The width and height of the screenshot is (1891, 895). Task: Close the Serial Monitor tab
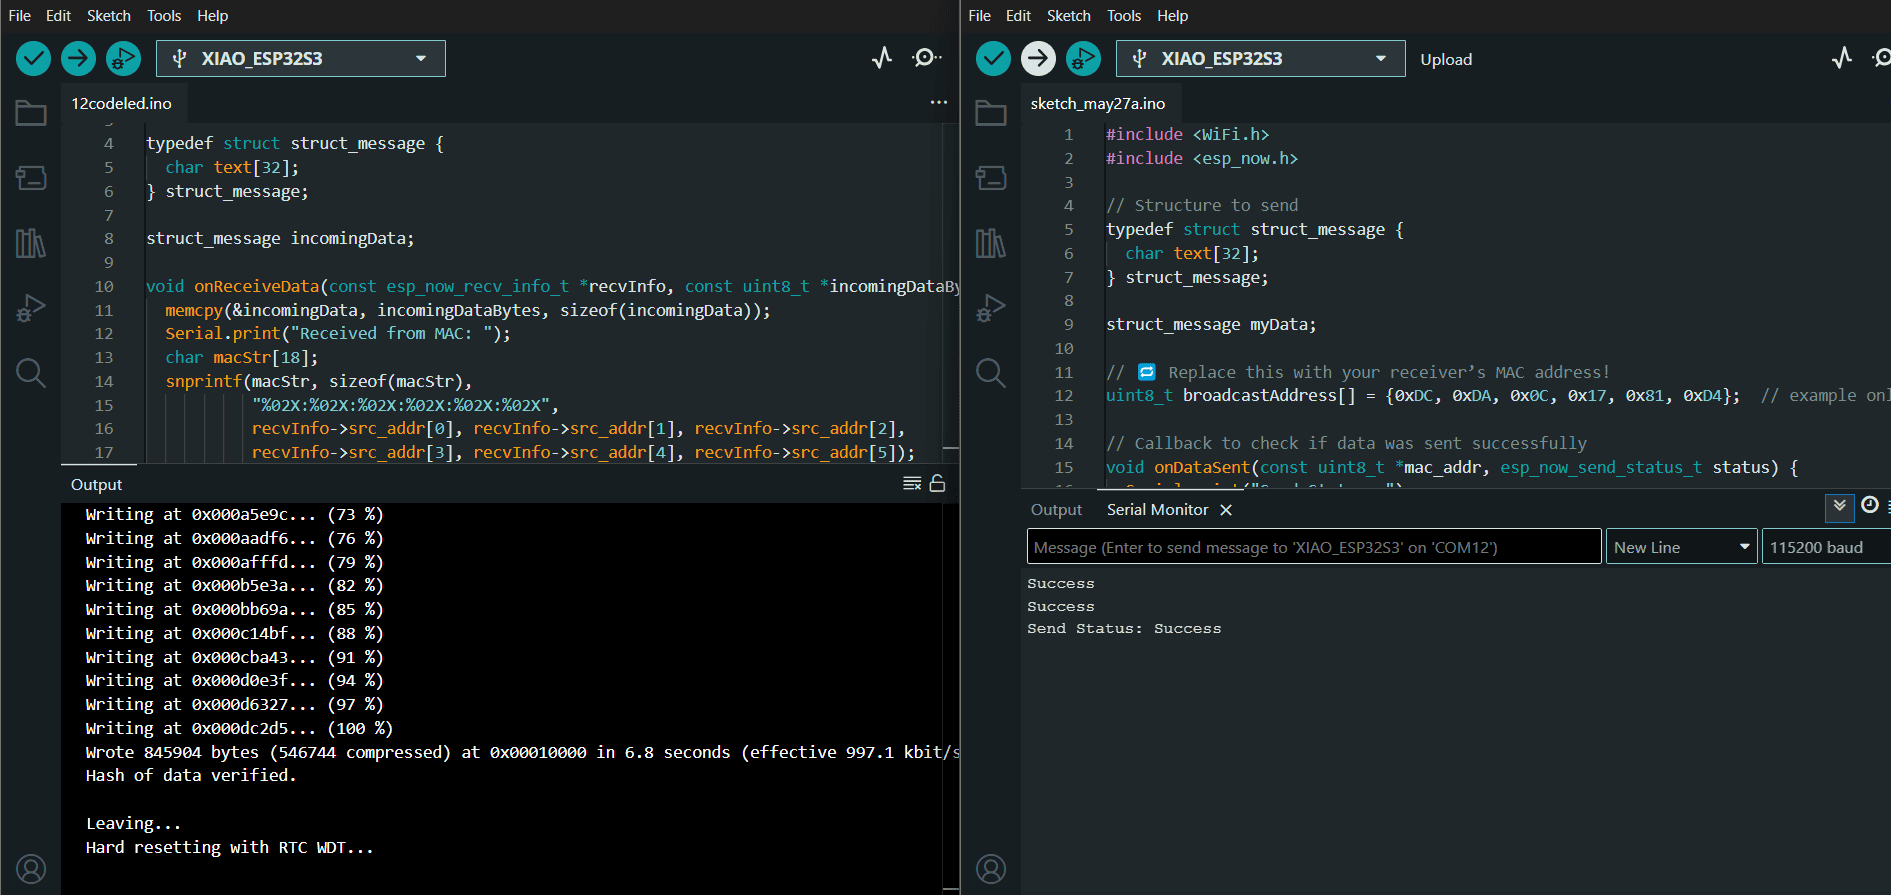tap(1226, 510)
